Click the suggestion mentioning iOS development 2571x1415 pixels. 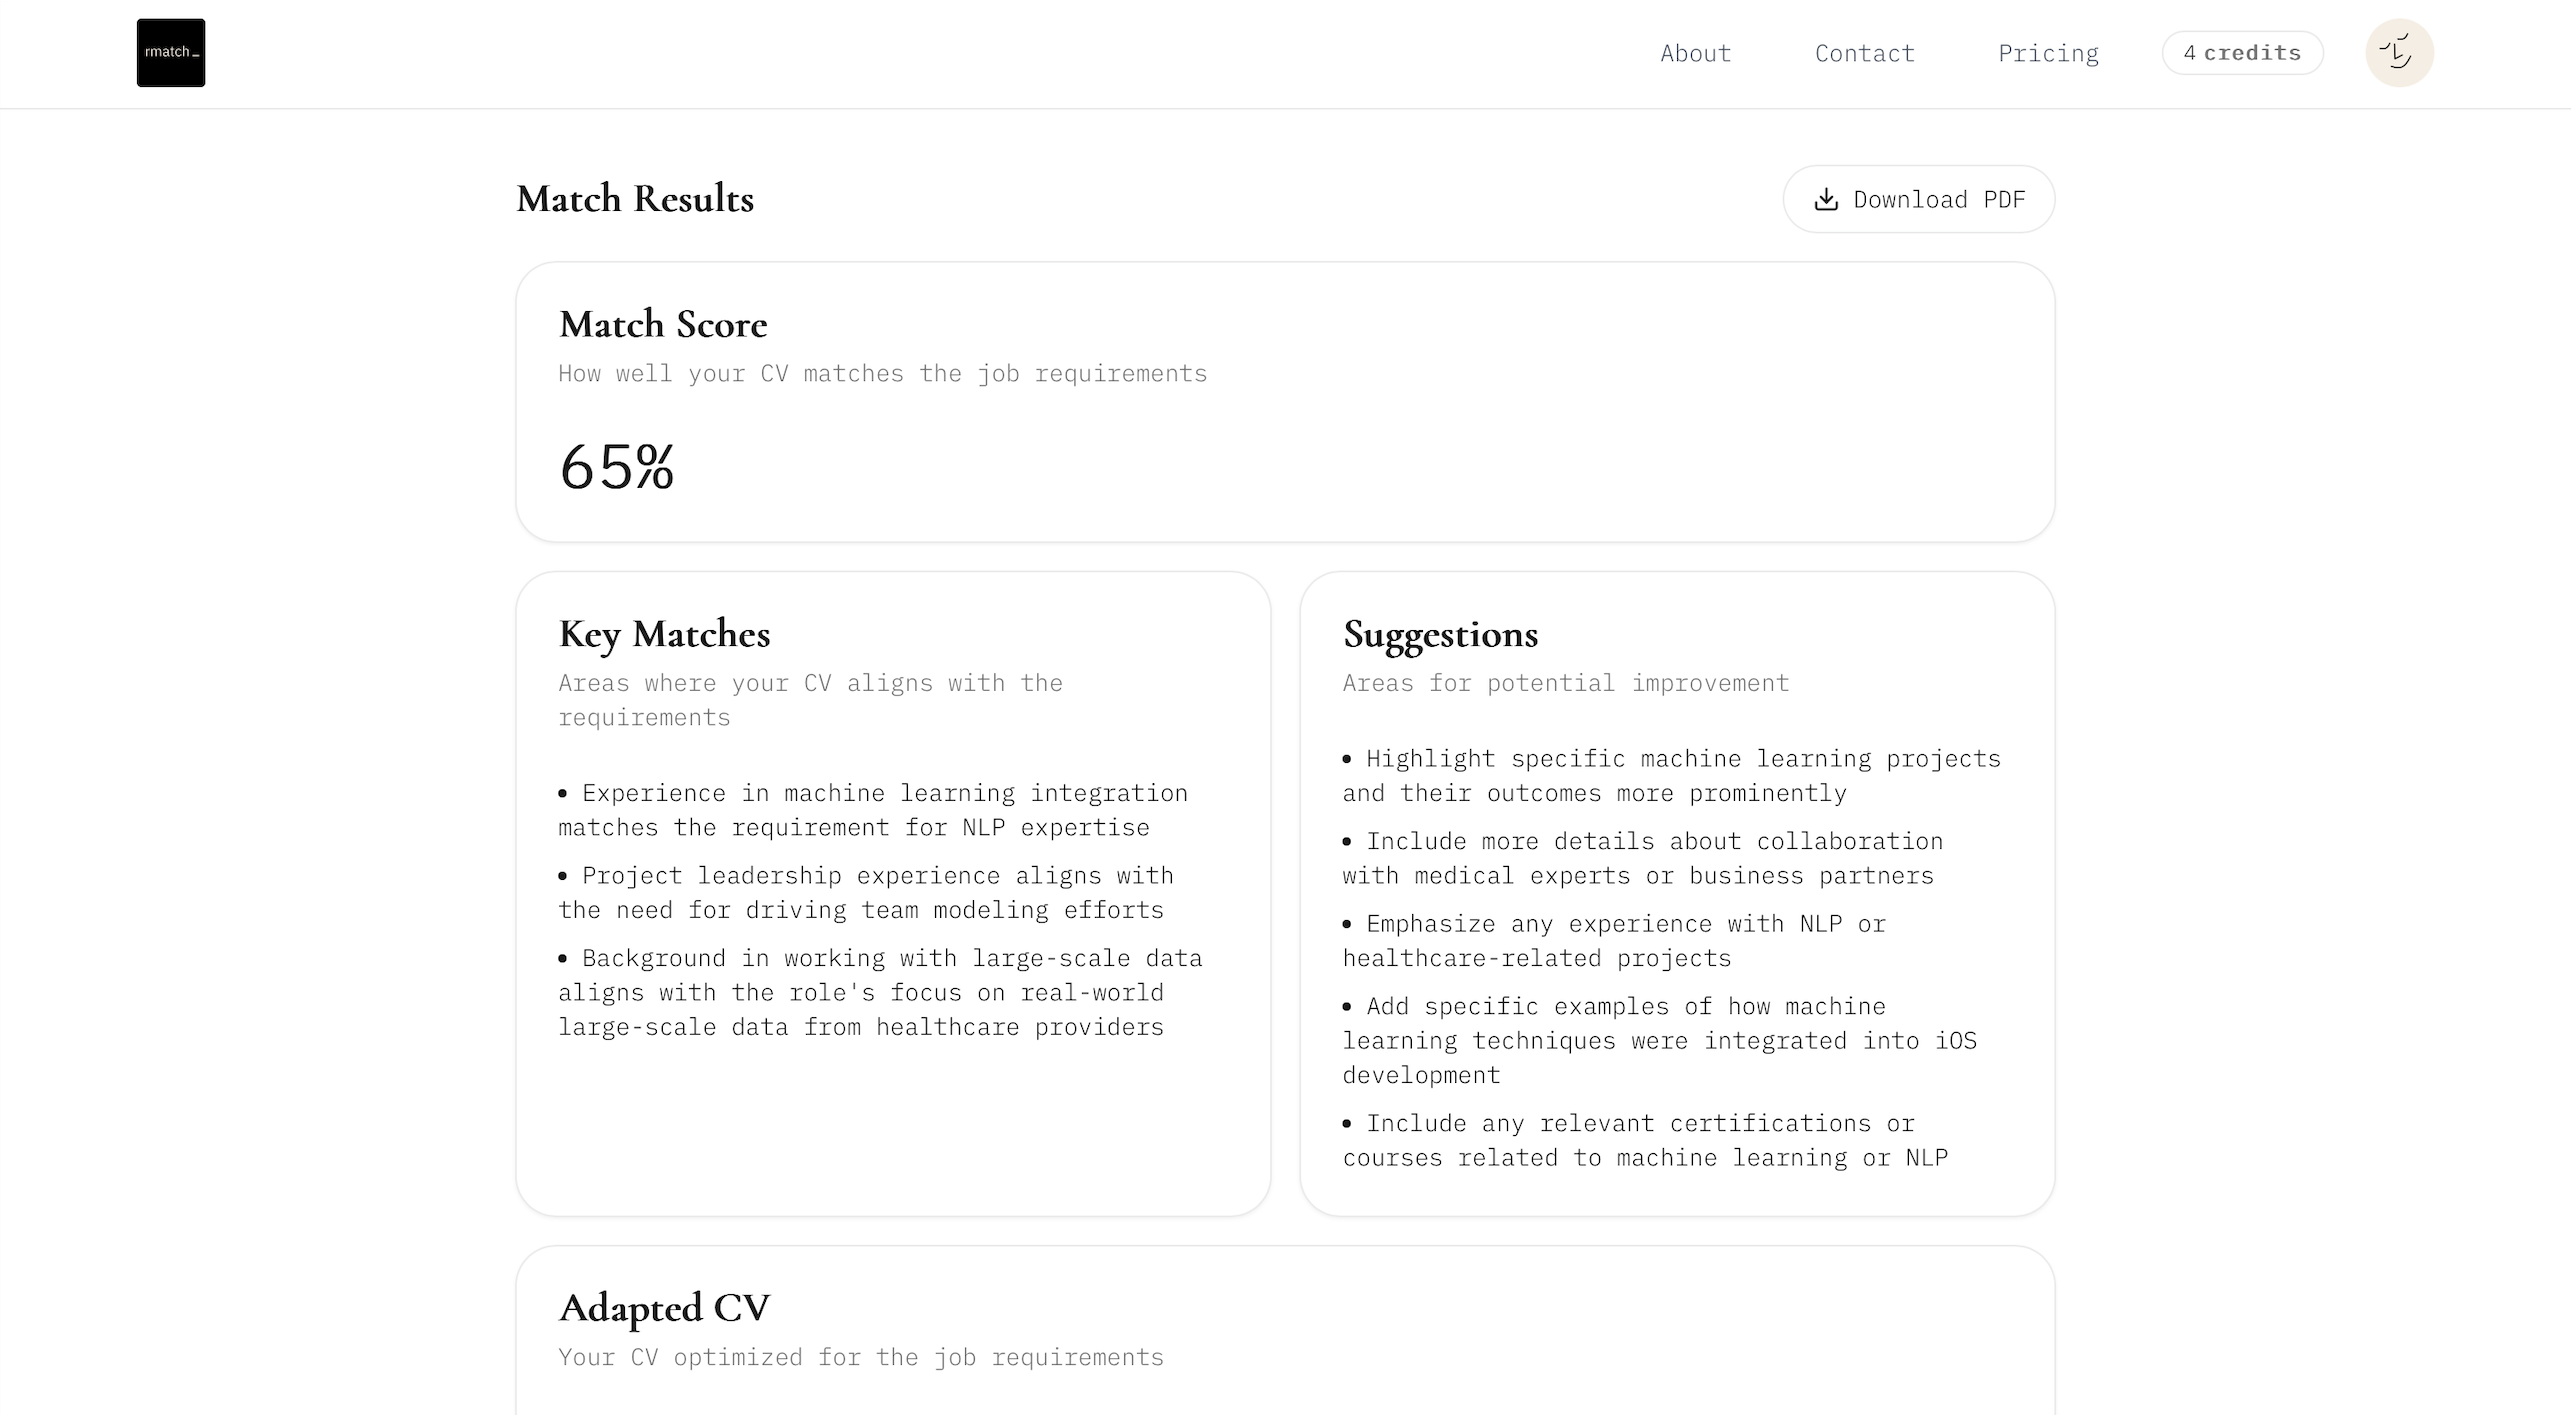1660,1040
